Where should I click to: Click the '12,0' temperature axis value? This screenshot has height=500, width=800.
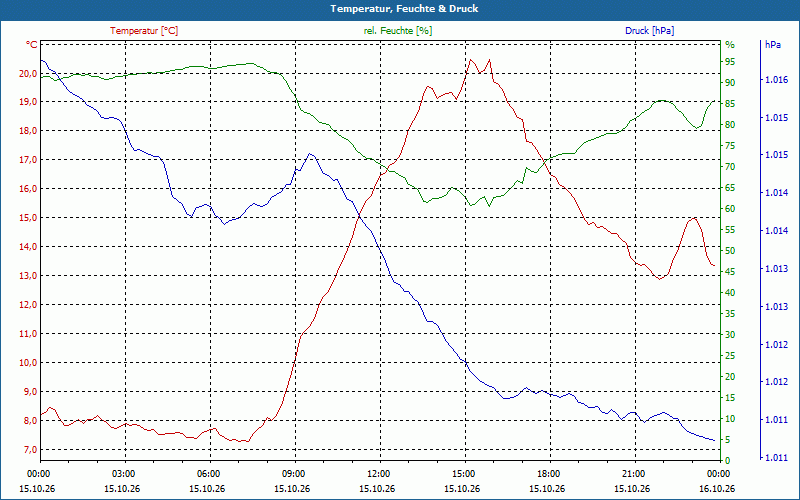[28, 305]
